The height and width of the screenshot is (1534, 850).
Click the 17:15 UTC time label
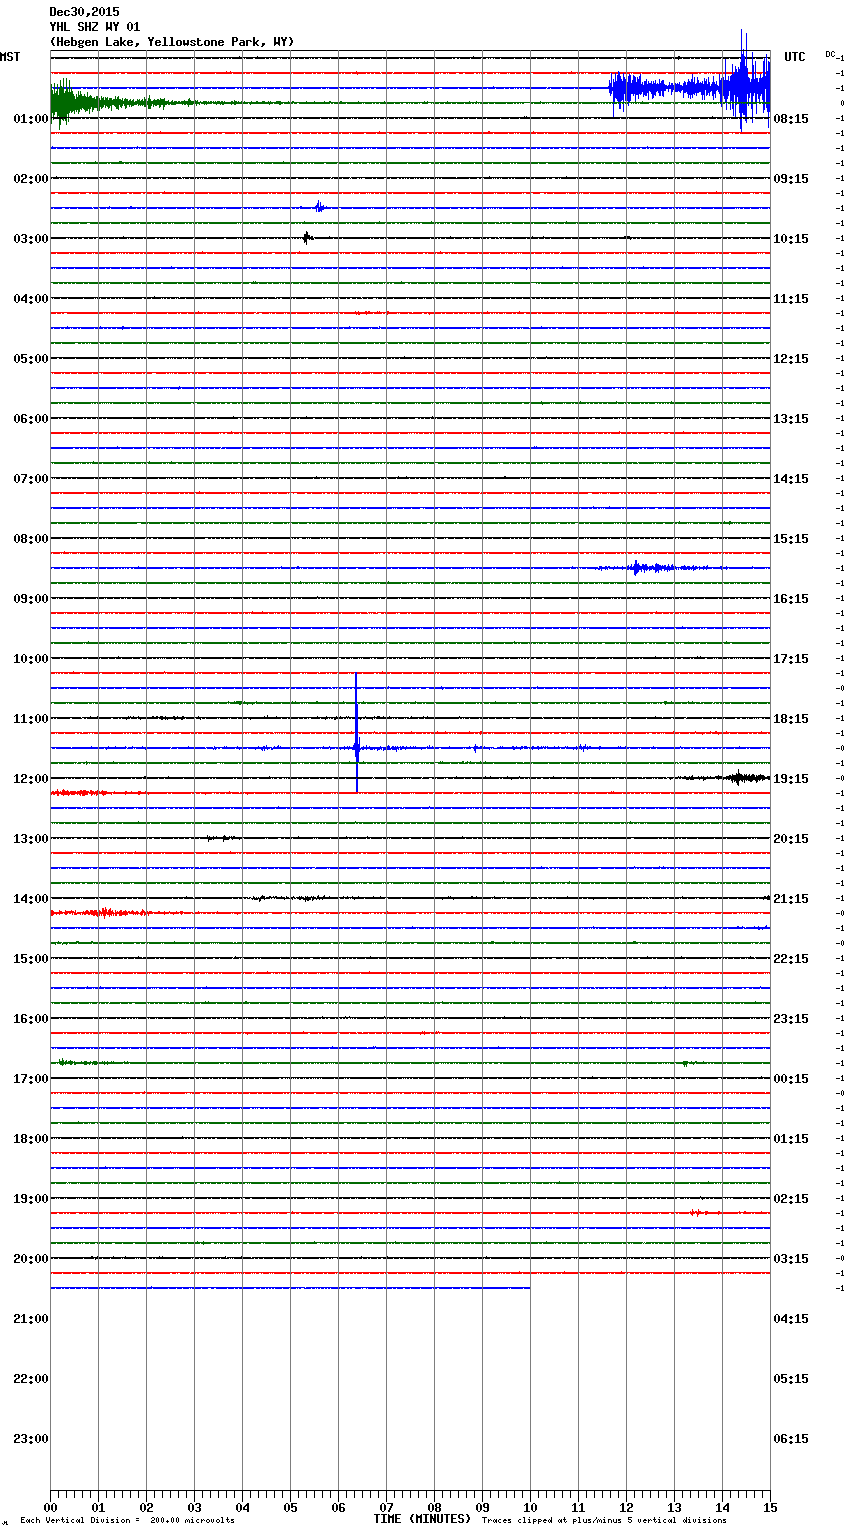tap(791, 659)
